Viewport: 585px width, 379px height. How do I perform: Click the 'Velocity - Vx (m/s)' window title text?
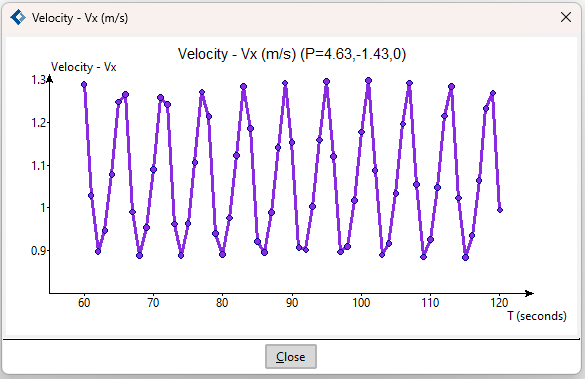click(80, 18)
